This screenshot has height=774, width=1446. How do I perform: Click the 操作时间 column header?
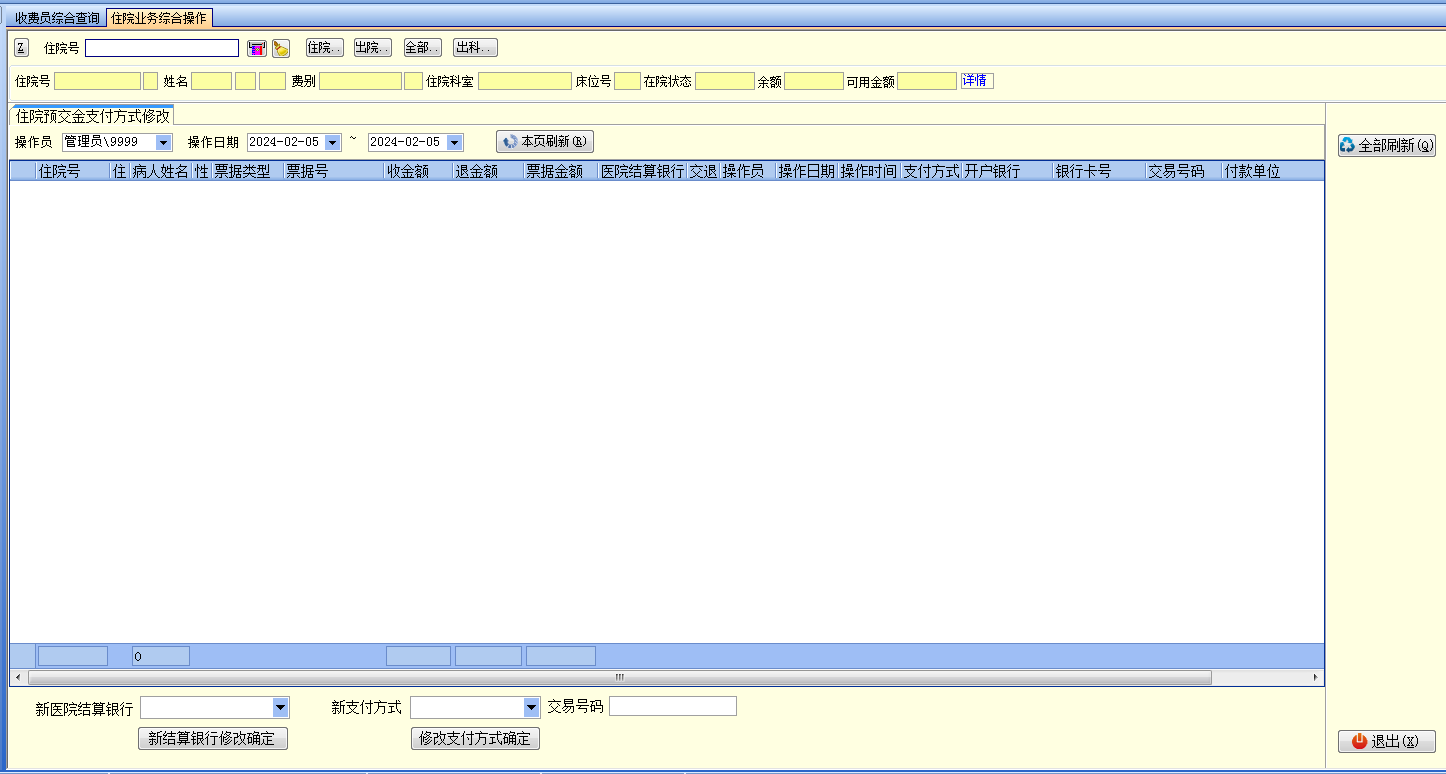[x=869, y=172]
